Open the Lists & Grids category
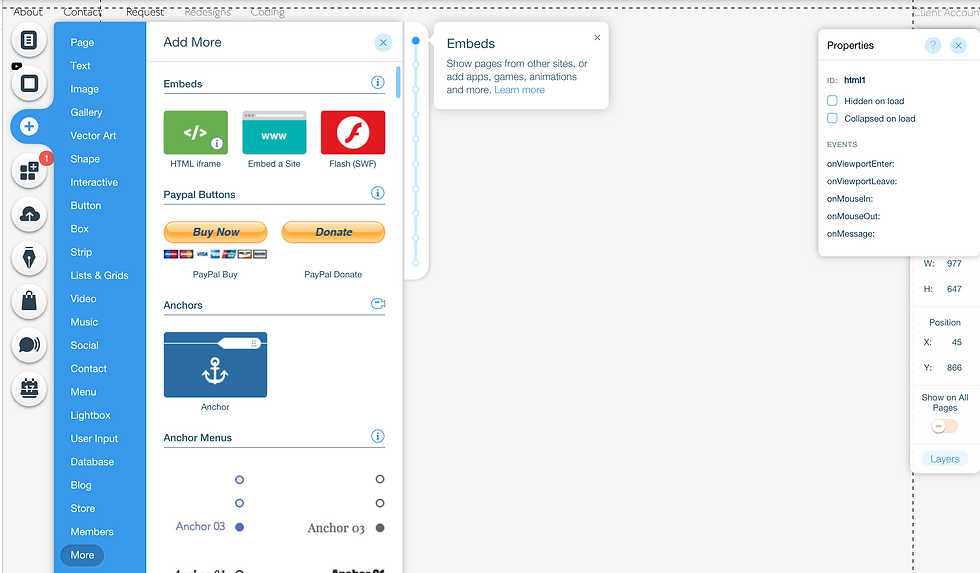Viewport: 980px width, 573px height. coord(99,276)
